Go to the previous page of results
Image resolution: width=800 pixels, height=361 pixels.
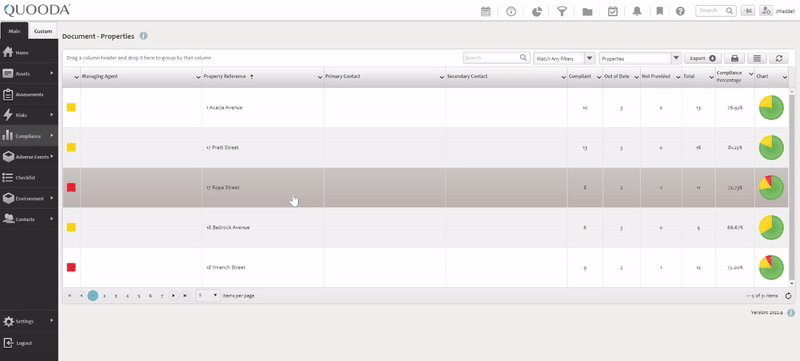81,295
